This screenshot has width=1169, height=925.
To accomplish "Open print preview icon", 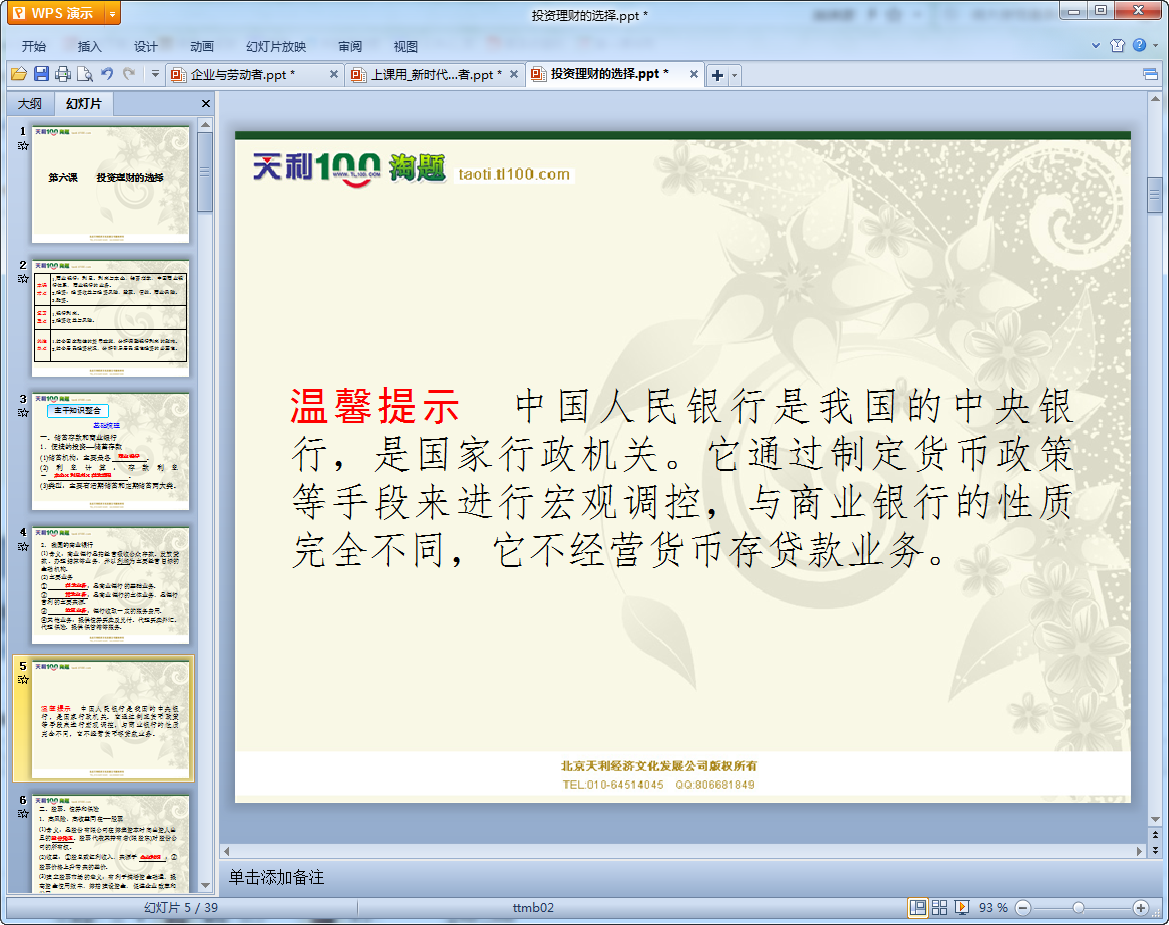I will (85, 74).
